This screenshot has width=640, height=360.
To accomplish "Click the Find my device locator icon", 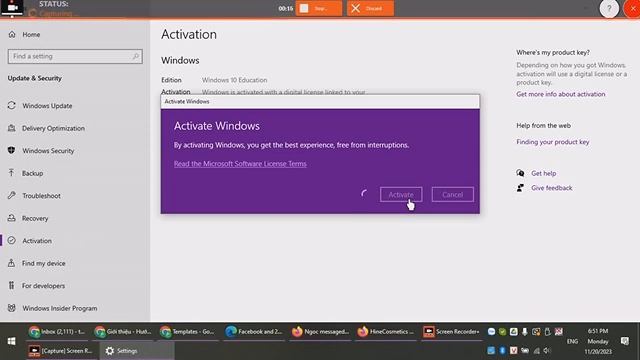I will tap(11, 263).
